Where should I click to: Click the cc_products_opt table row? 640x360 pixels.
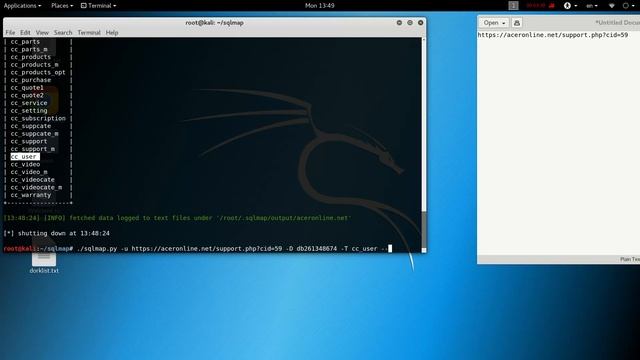(x=38, y=72)
